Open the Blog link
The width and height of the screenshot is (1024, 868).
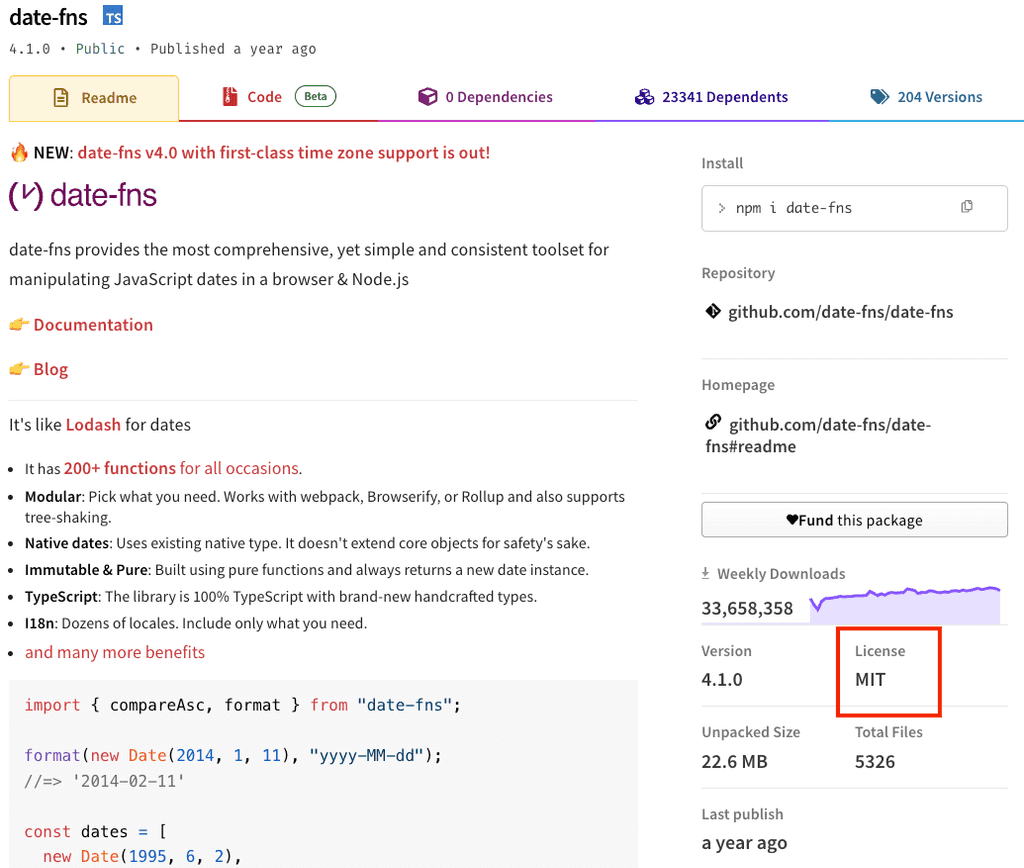tap(51, 369)
